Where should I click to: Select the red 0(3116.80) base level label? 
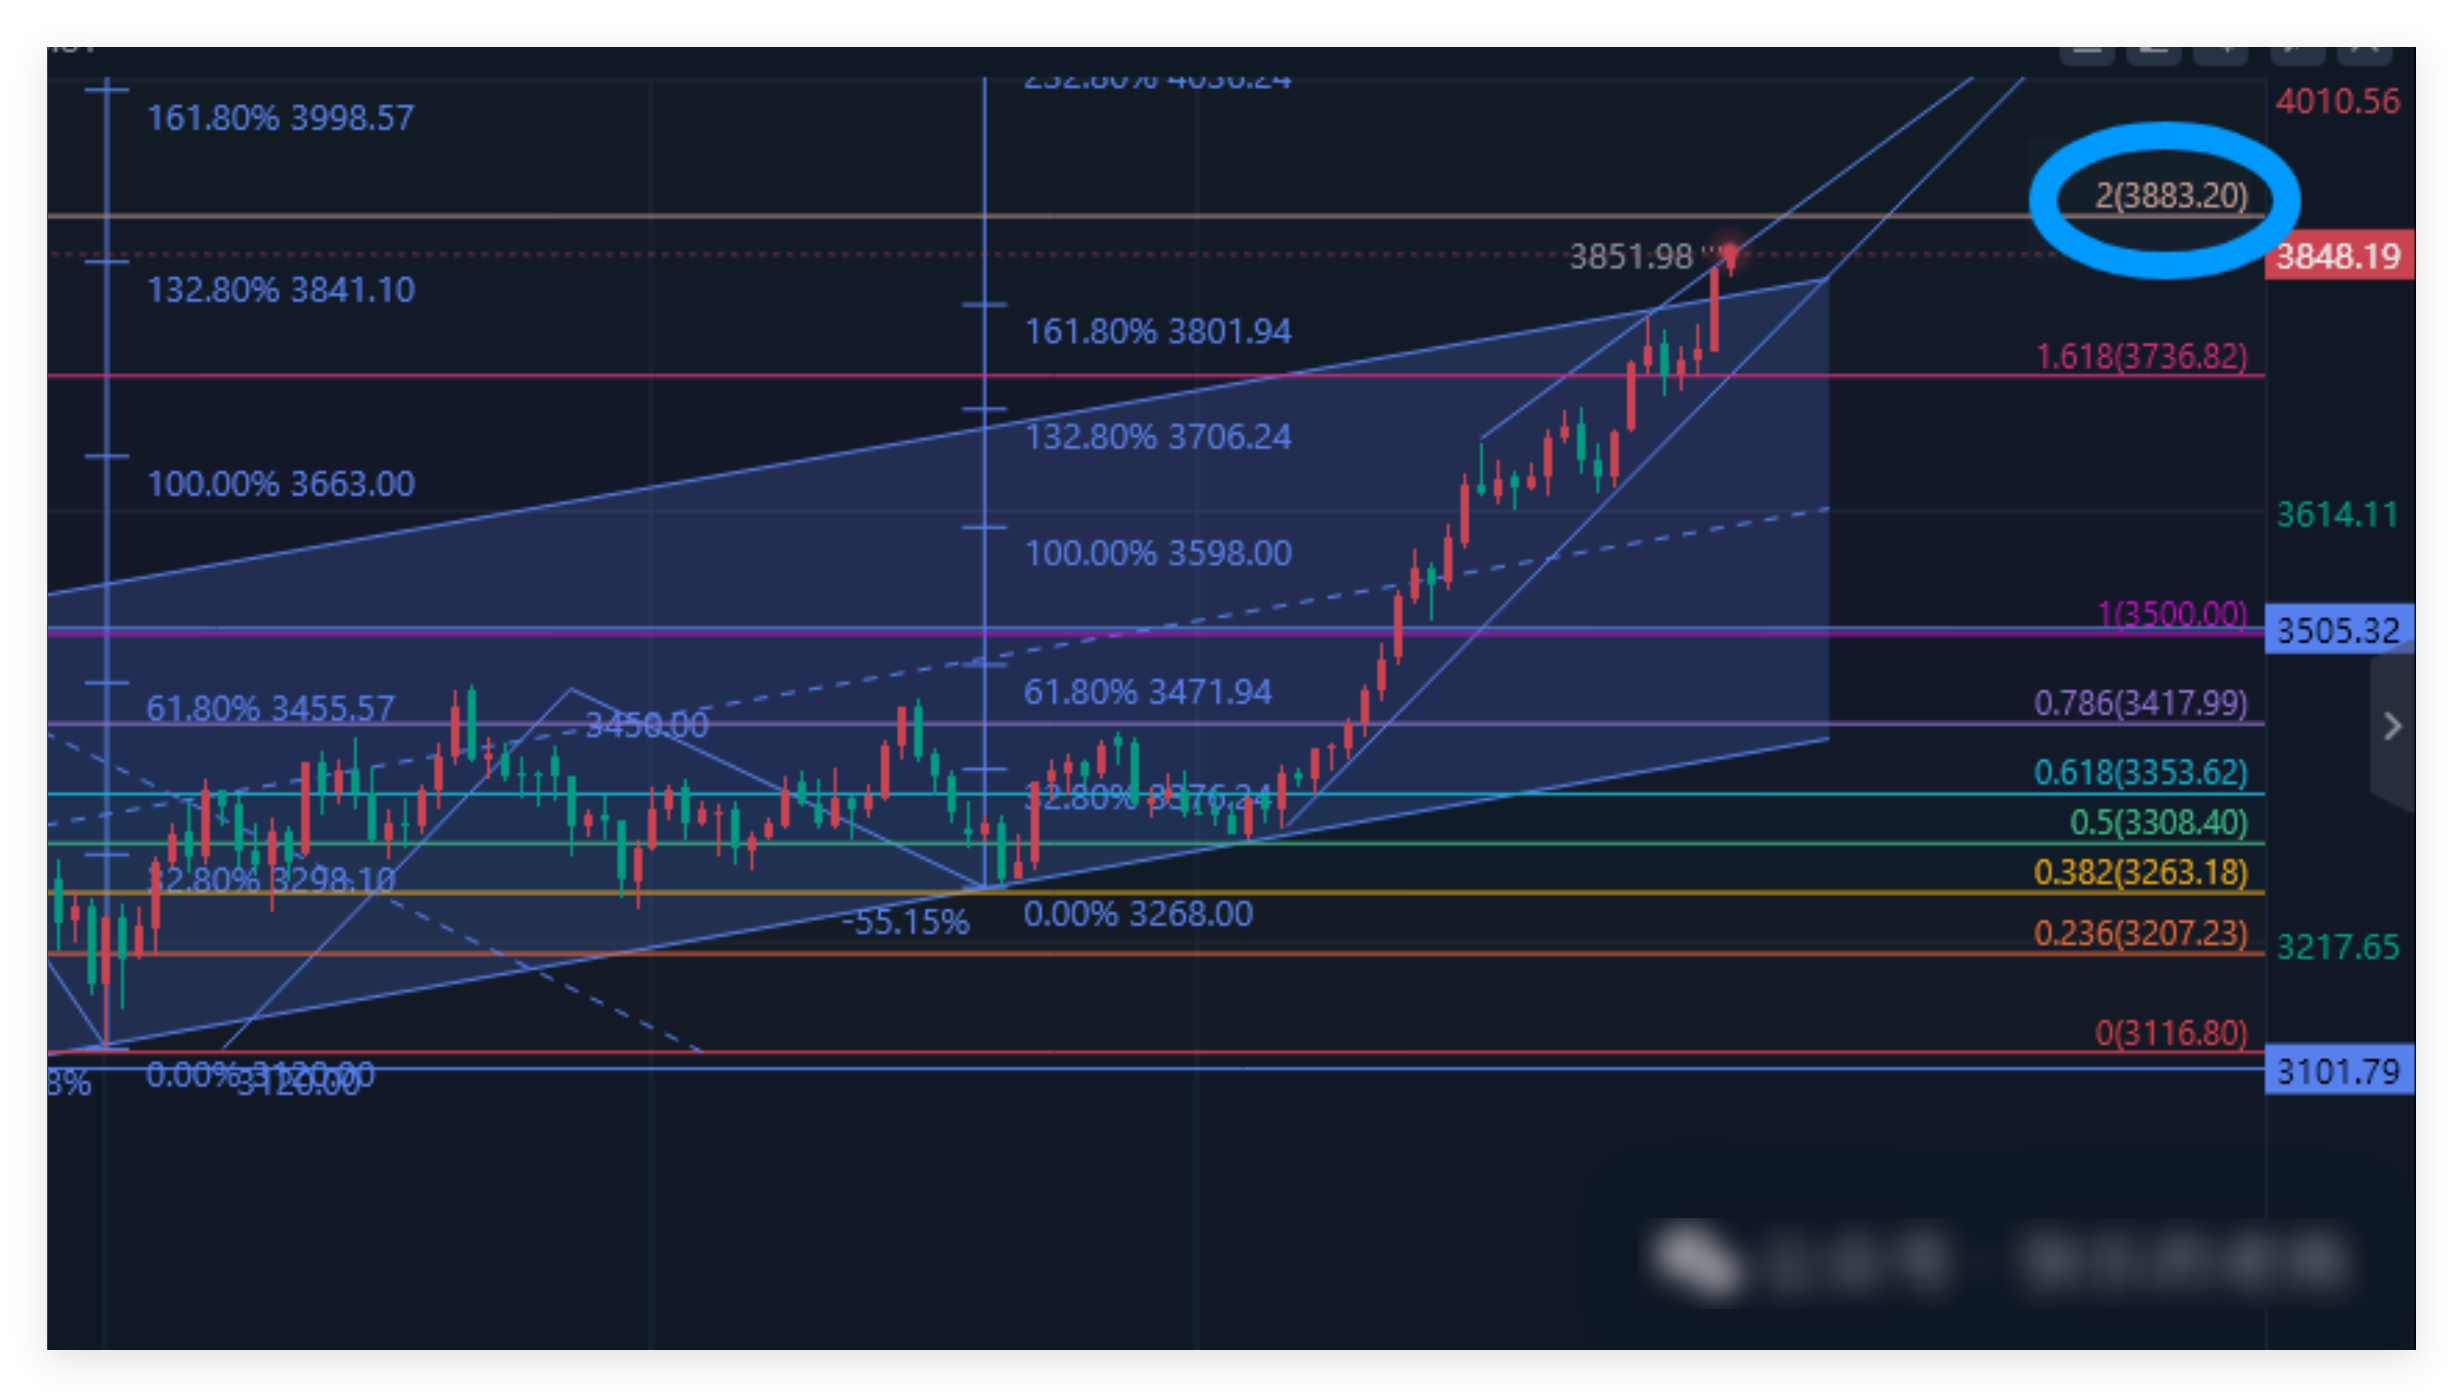(x=2171, y=1033)
